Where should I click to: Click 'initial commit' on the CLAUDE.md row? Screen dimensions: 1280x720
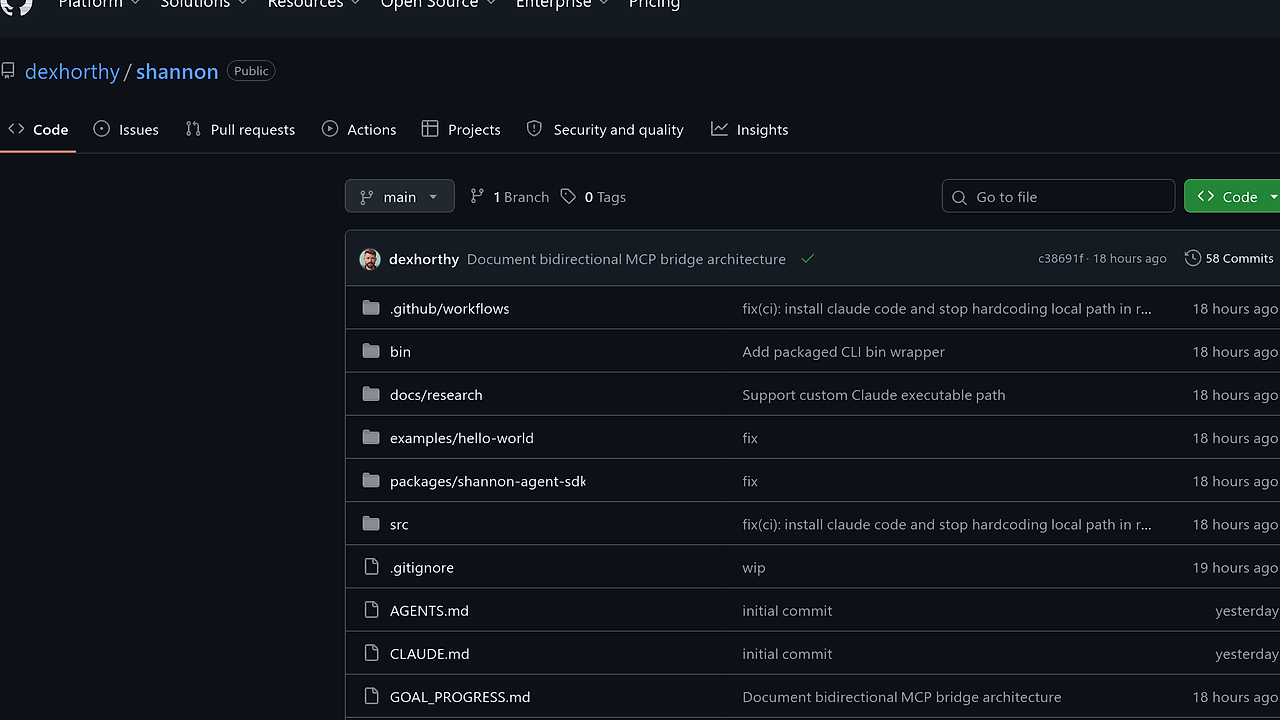pyautogui.click(x=787, y=653)
